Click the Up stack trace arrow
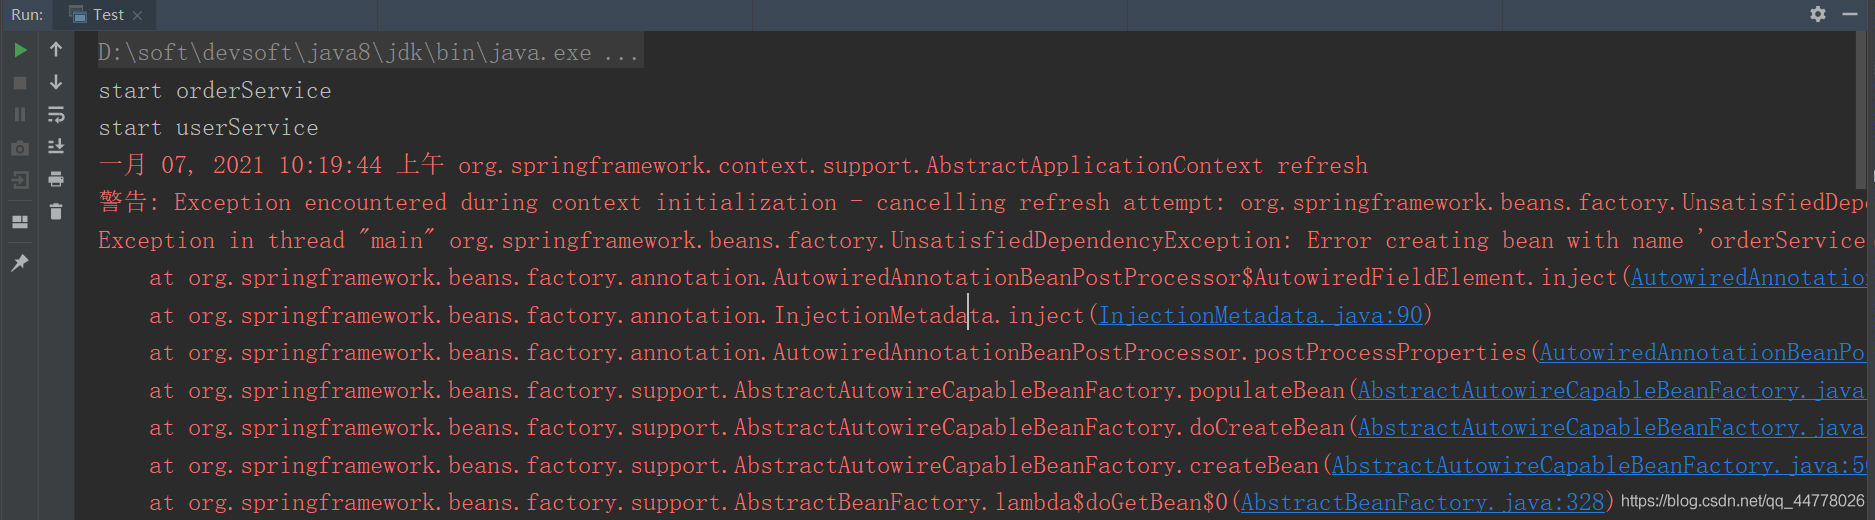This screenshot has width=1875, height=520. (x=56, y=50)
